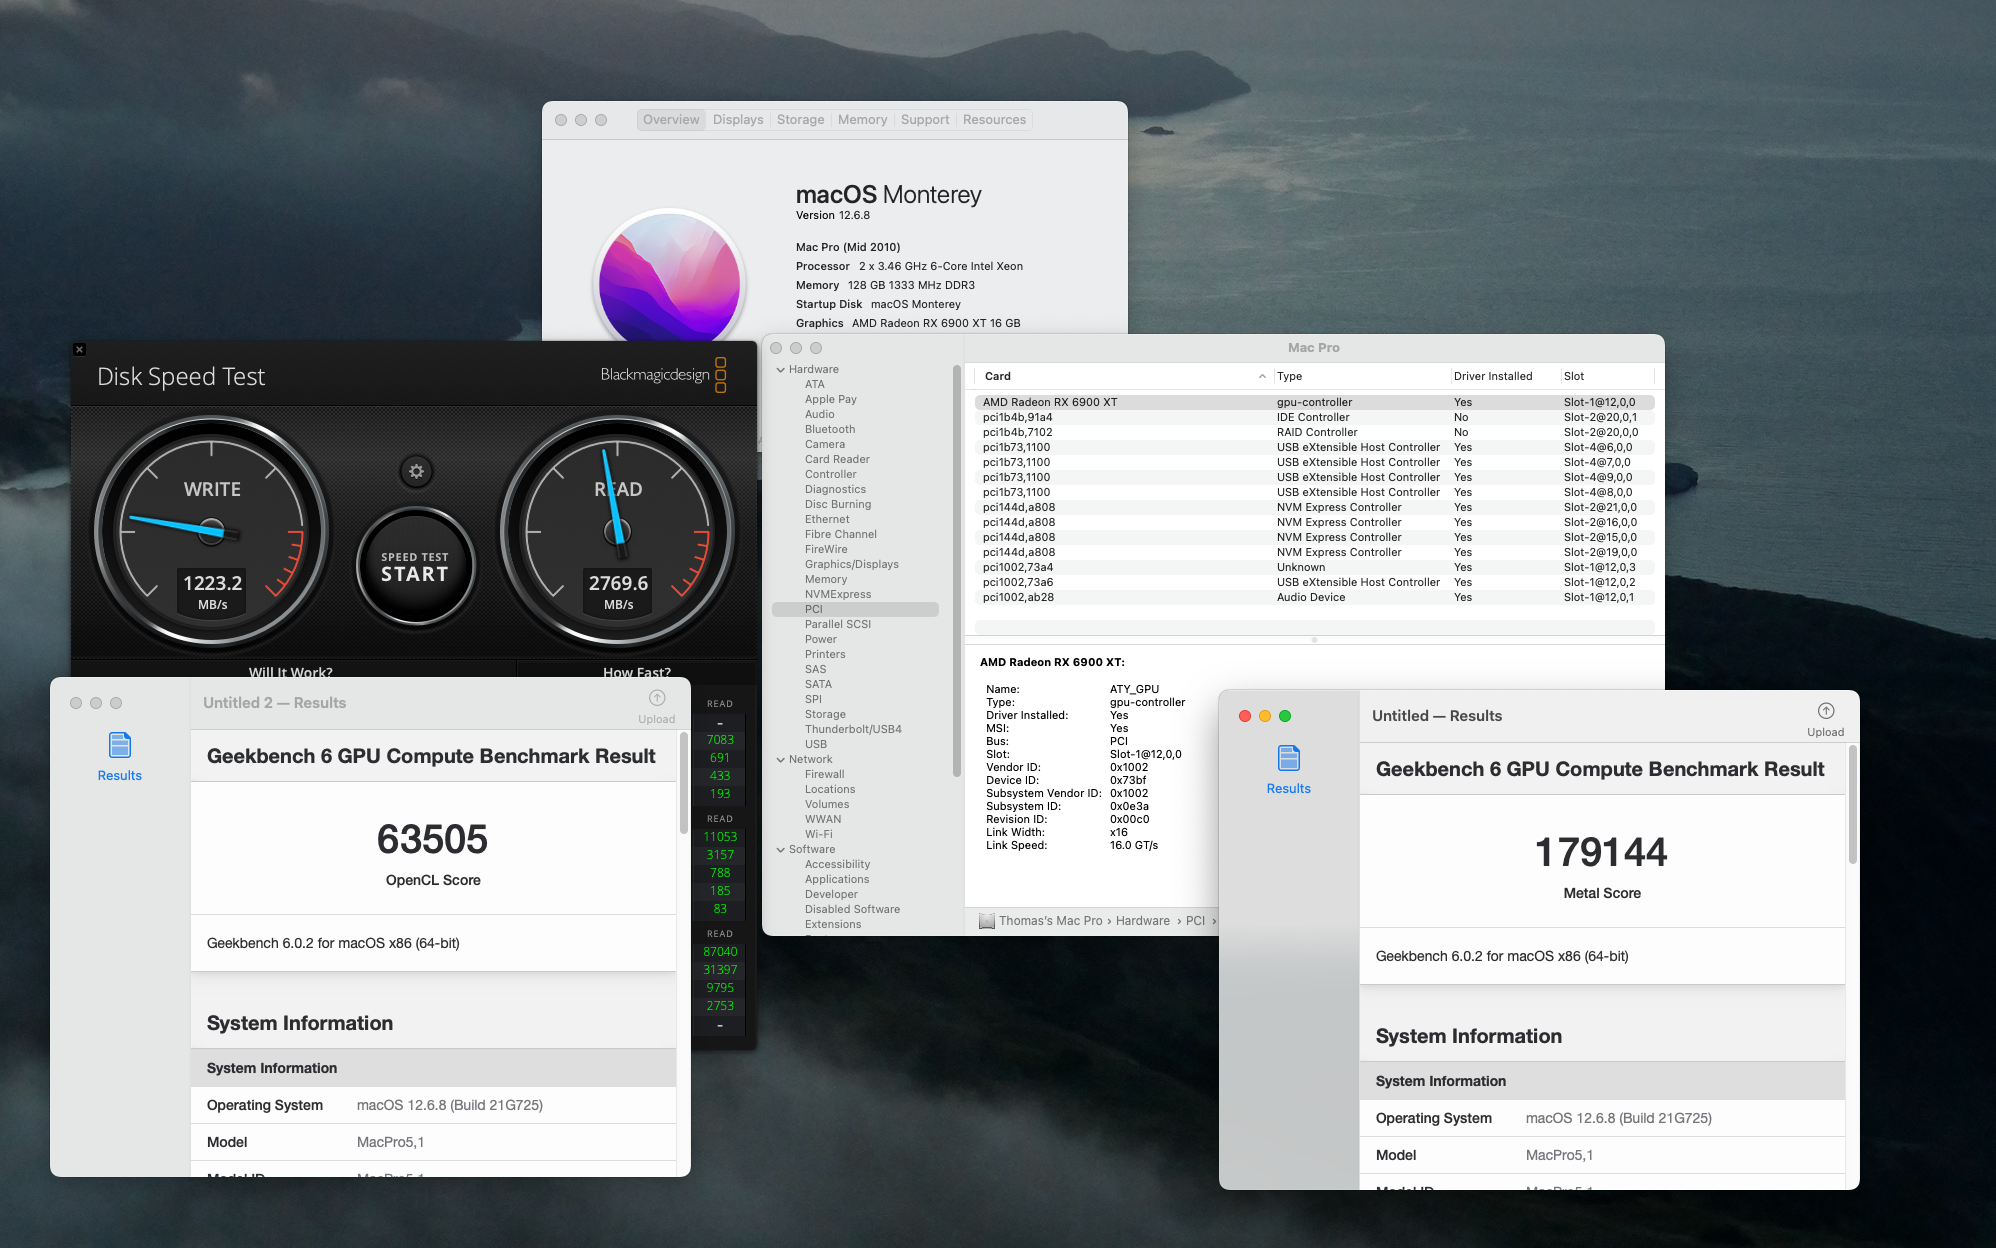The image size is (1996, 1248).
Task: Switch to the Displays tab
Action: click(x=738, y=120)
